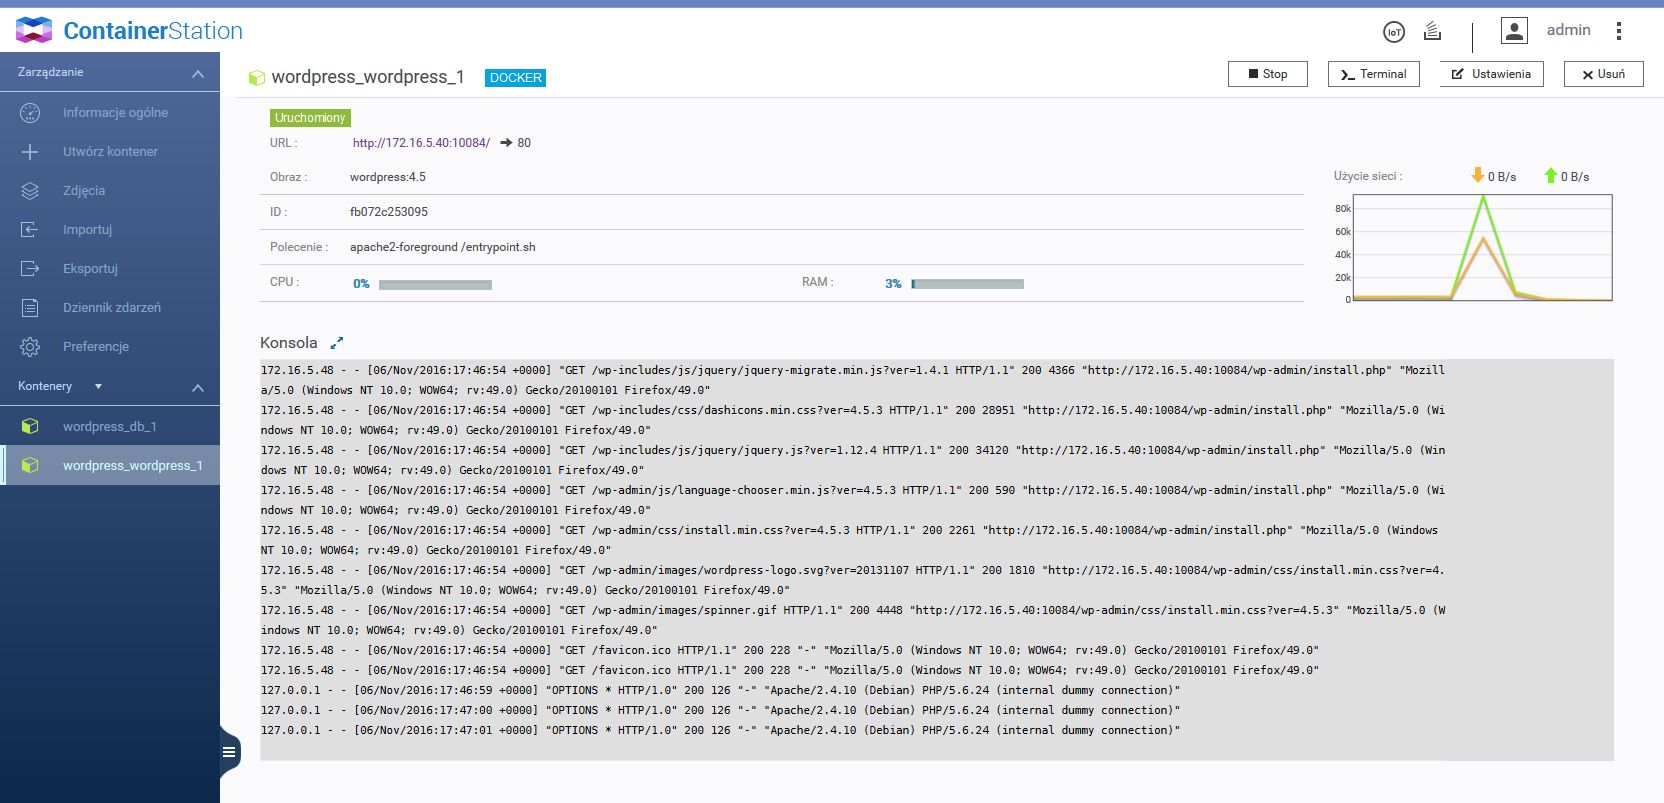Click the dashicons.min.css console log line
Screen dimensions: 1664x803
pos(853,420)
